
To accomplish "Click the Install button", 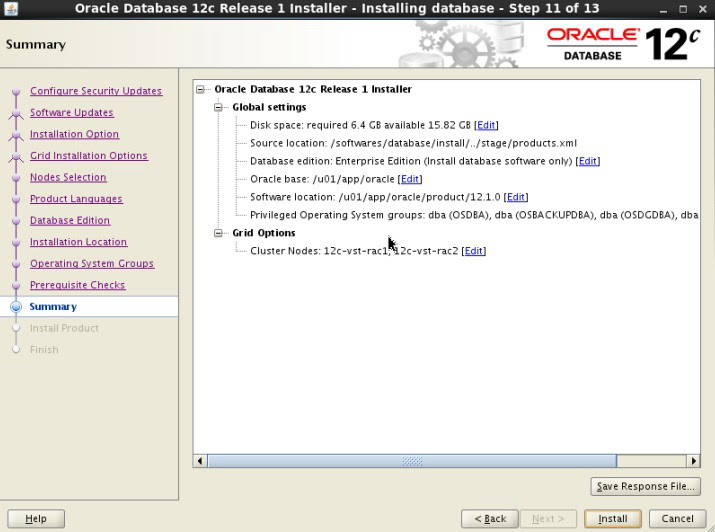I will pyautogui.click(x=612, y=519).
